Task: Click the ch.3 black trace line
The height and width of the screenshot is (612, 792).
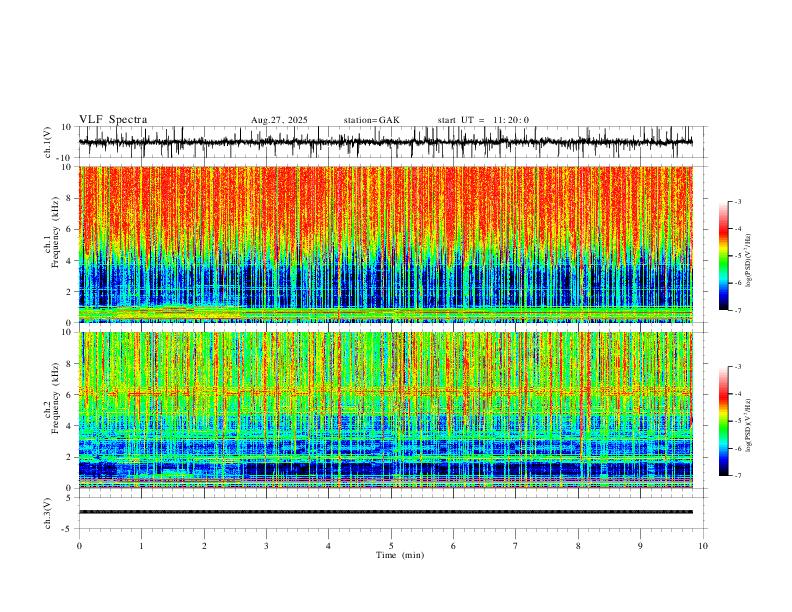Action: [x=386, y=512]
